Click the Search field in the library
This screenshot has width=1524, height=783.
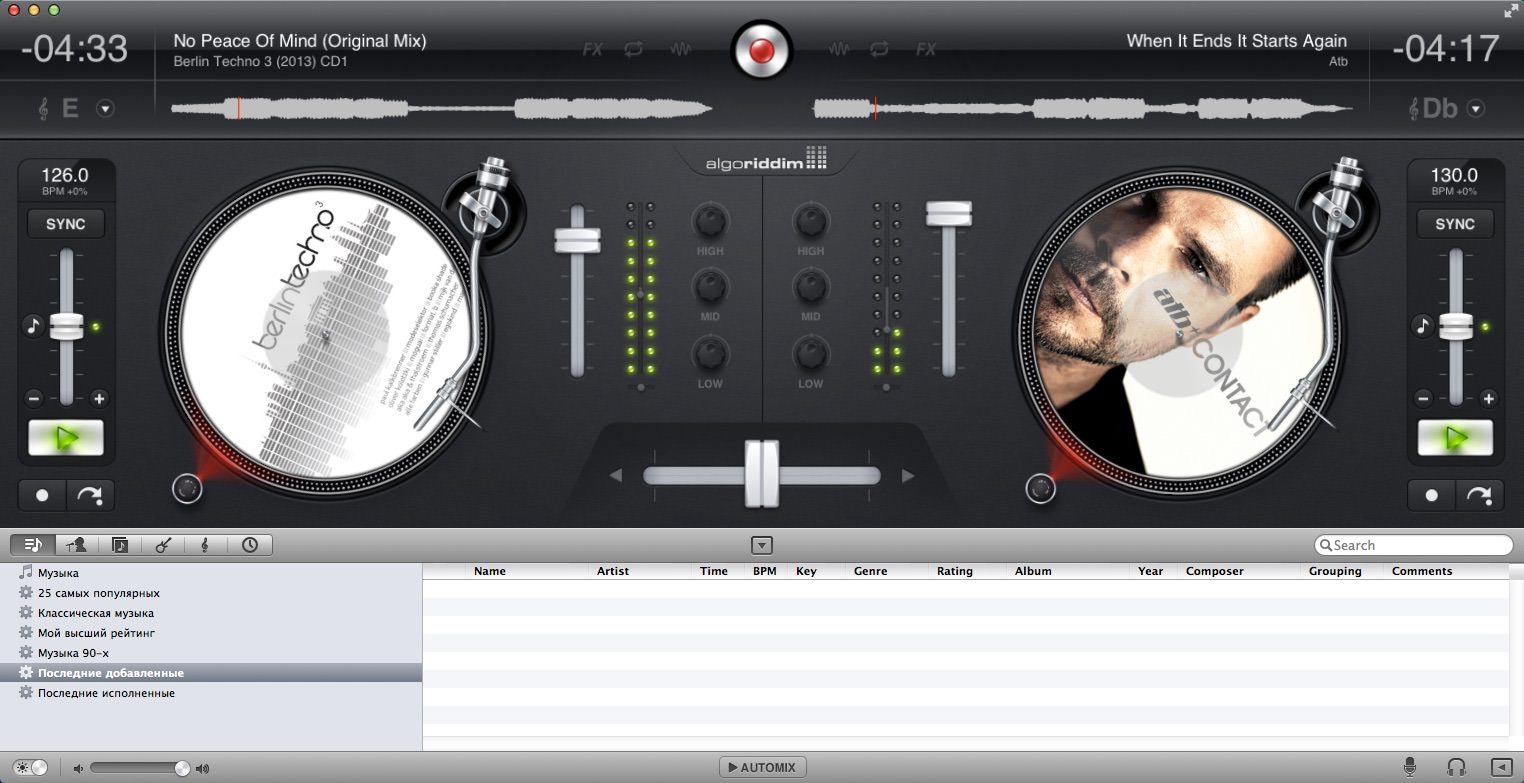(1413, 545)
